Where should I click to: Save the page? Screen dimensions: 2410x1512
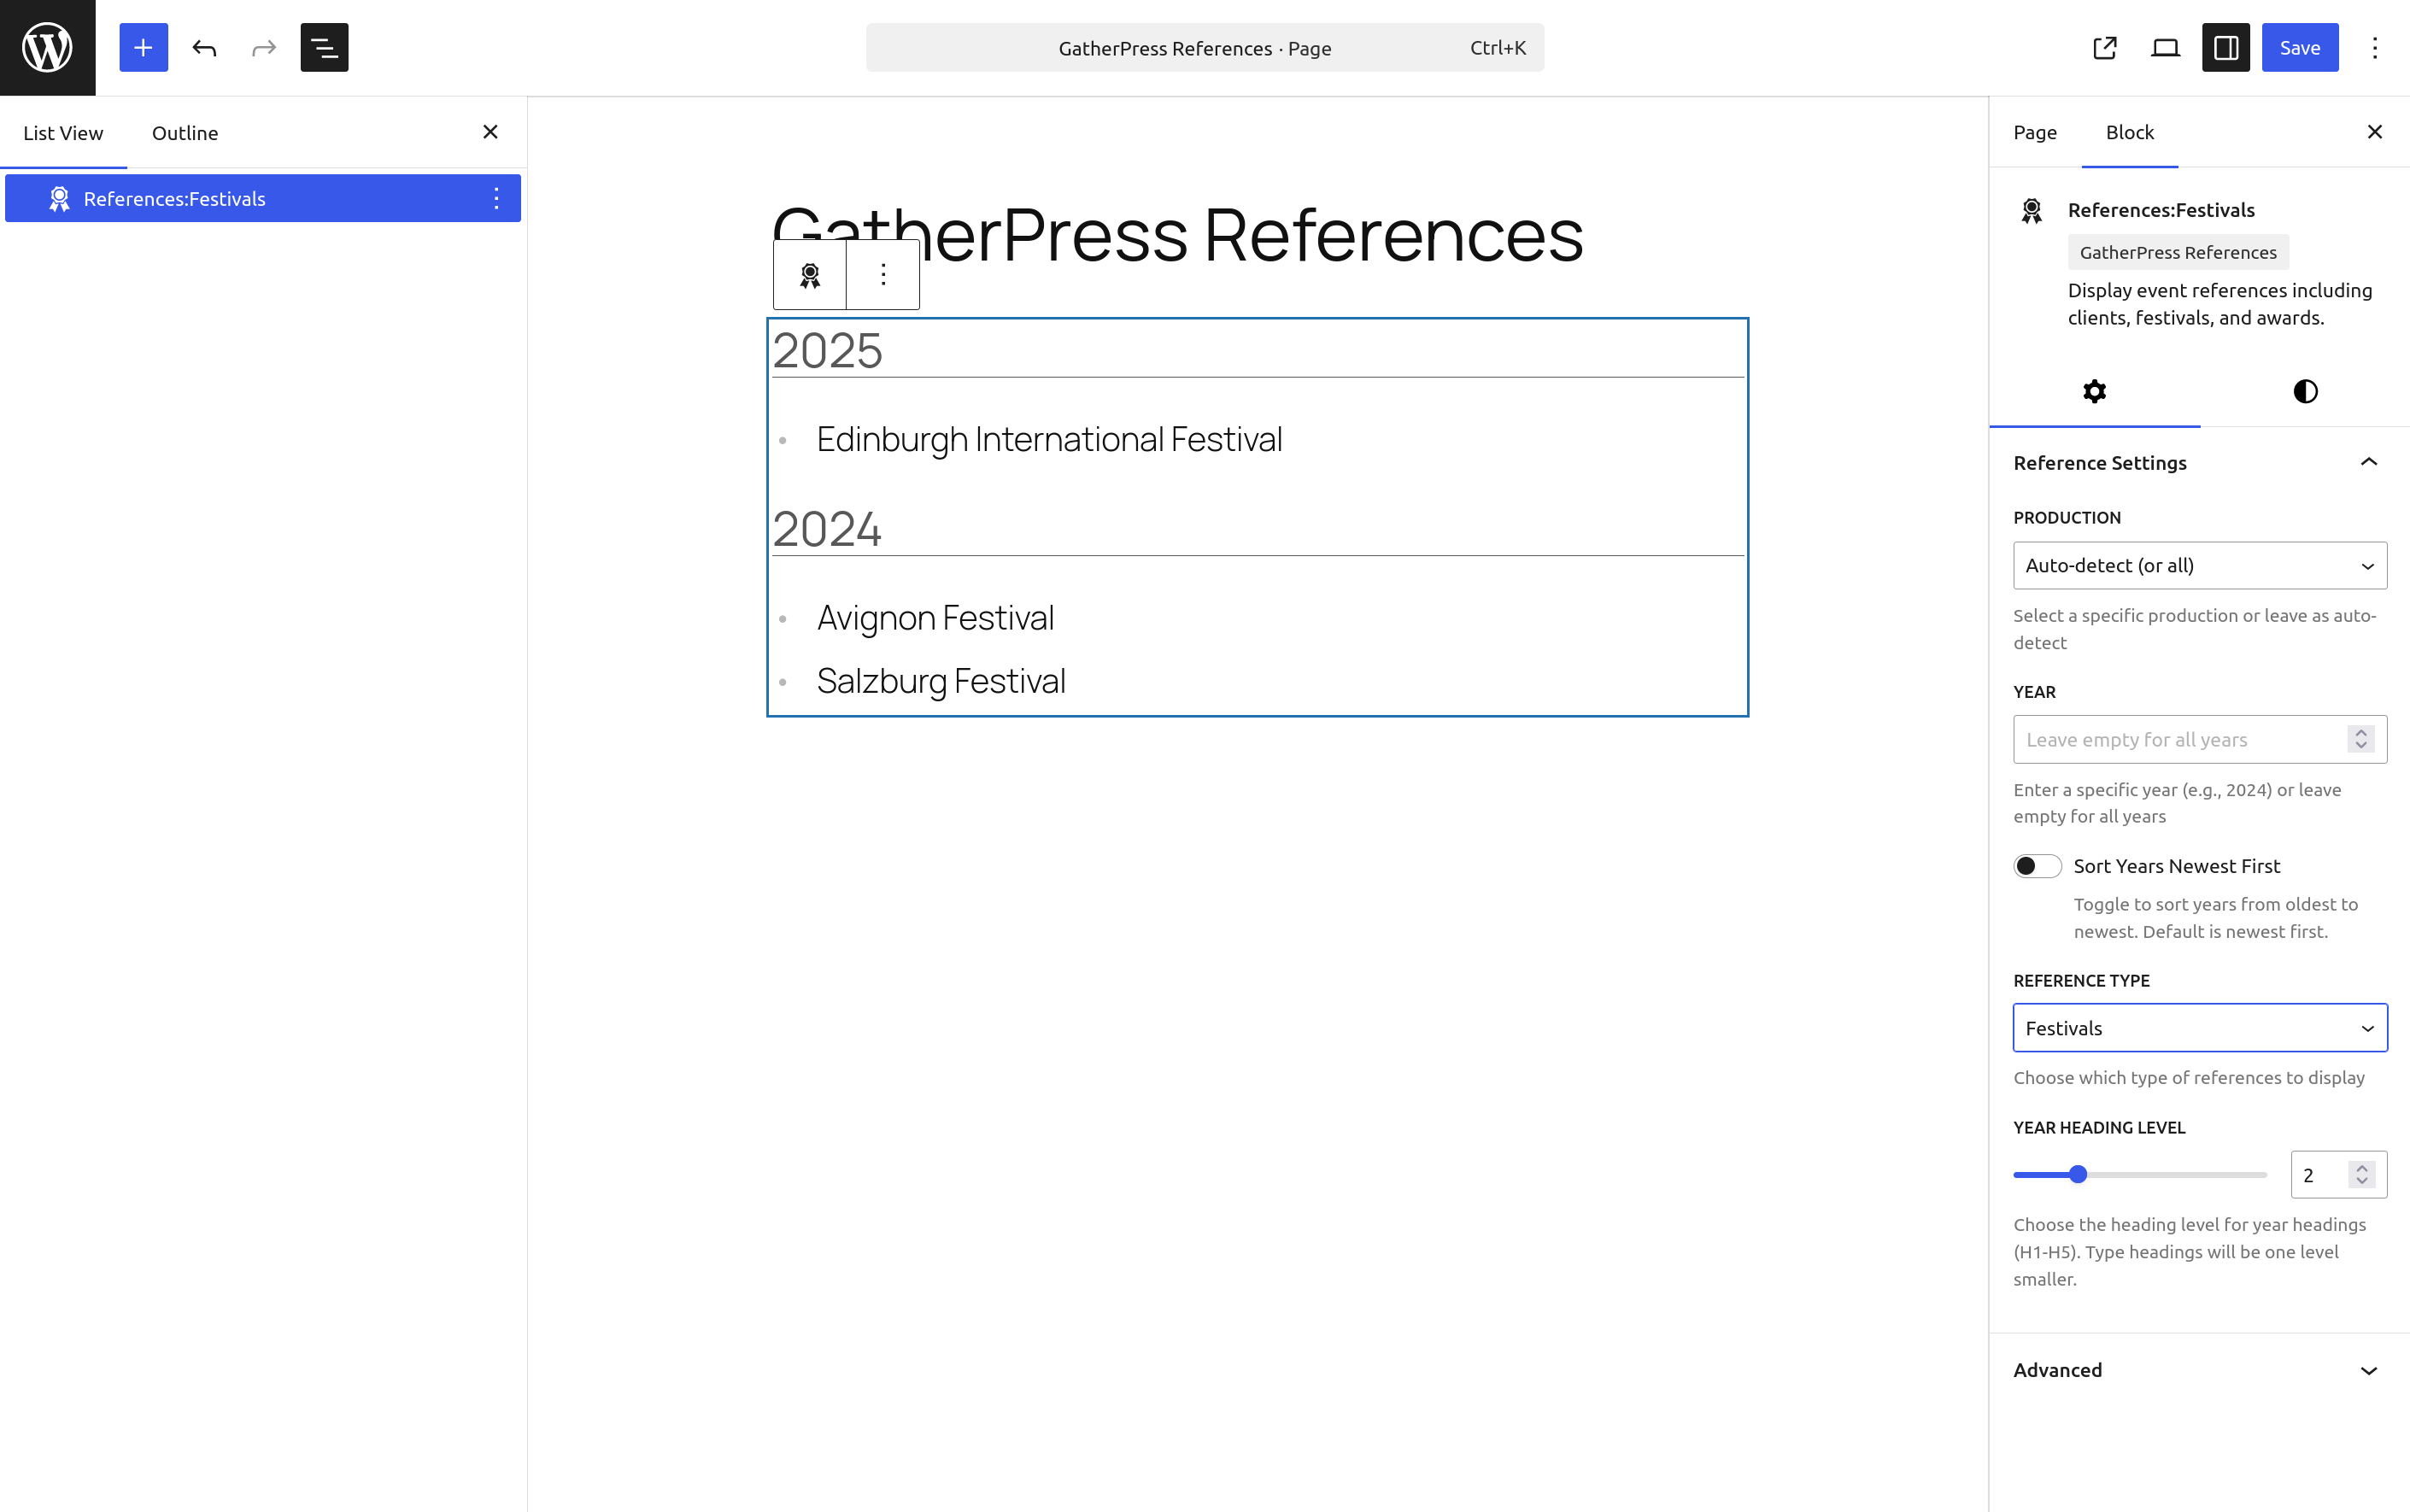2300,47
